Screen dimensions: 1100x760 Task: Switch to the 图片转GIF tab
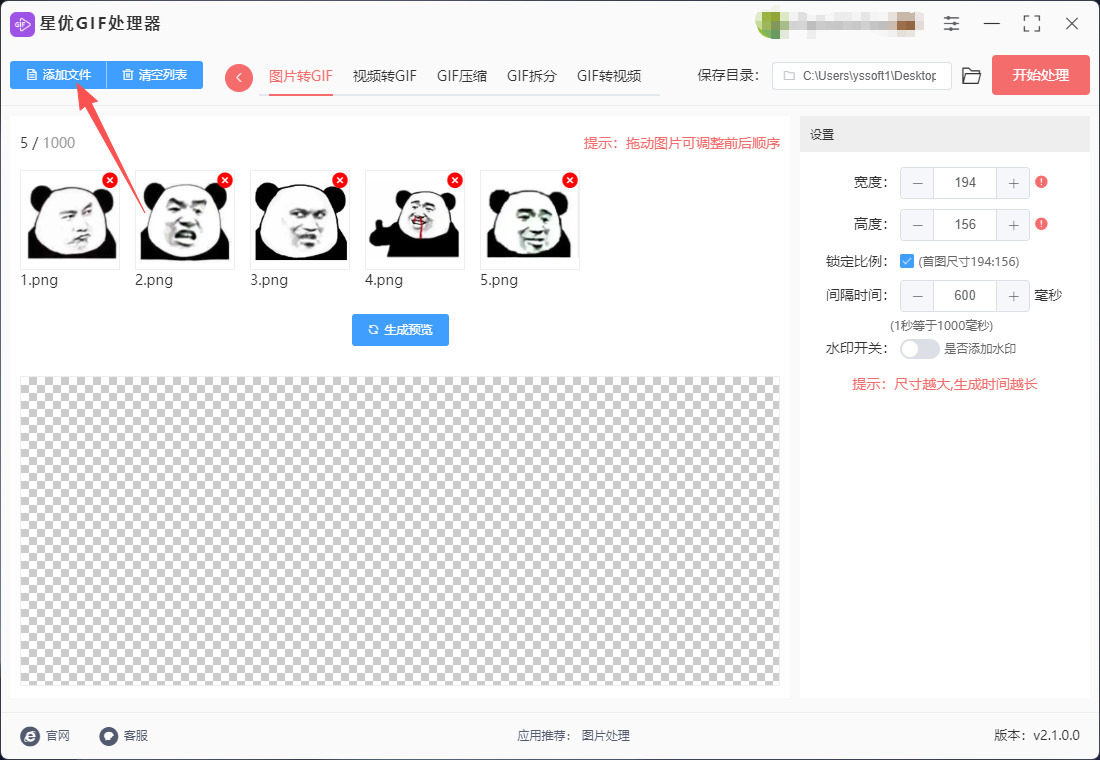point(300,76)
